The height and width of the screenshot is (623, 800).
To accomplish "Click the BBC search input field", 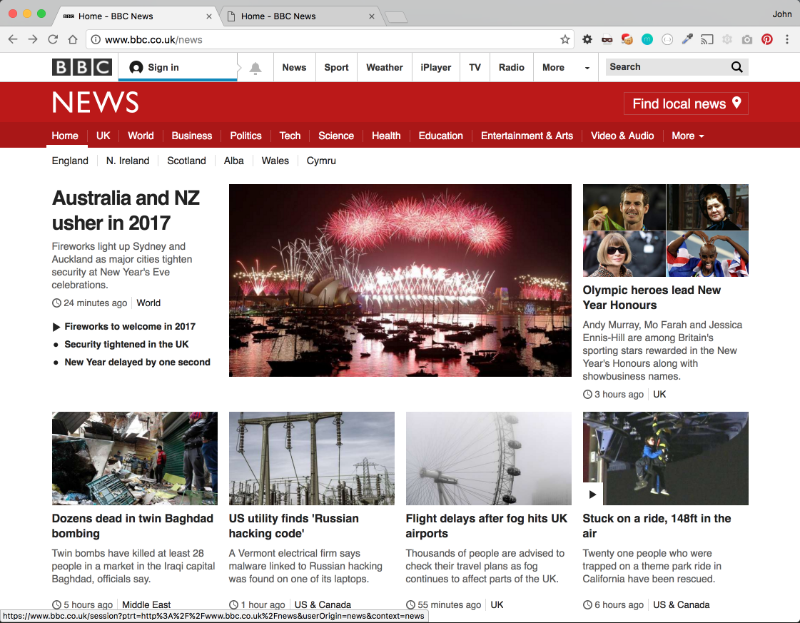I will pos(667,67).
